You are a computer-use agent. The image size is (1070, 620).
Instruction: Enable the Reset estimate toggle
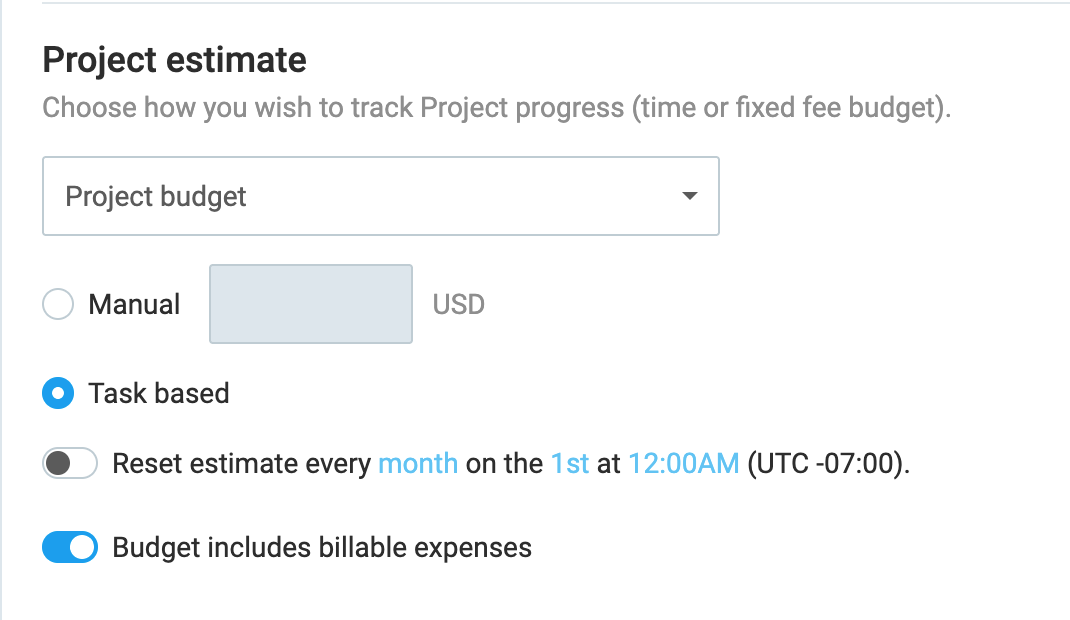[69, 464]
